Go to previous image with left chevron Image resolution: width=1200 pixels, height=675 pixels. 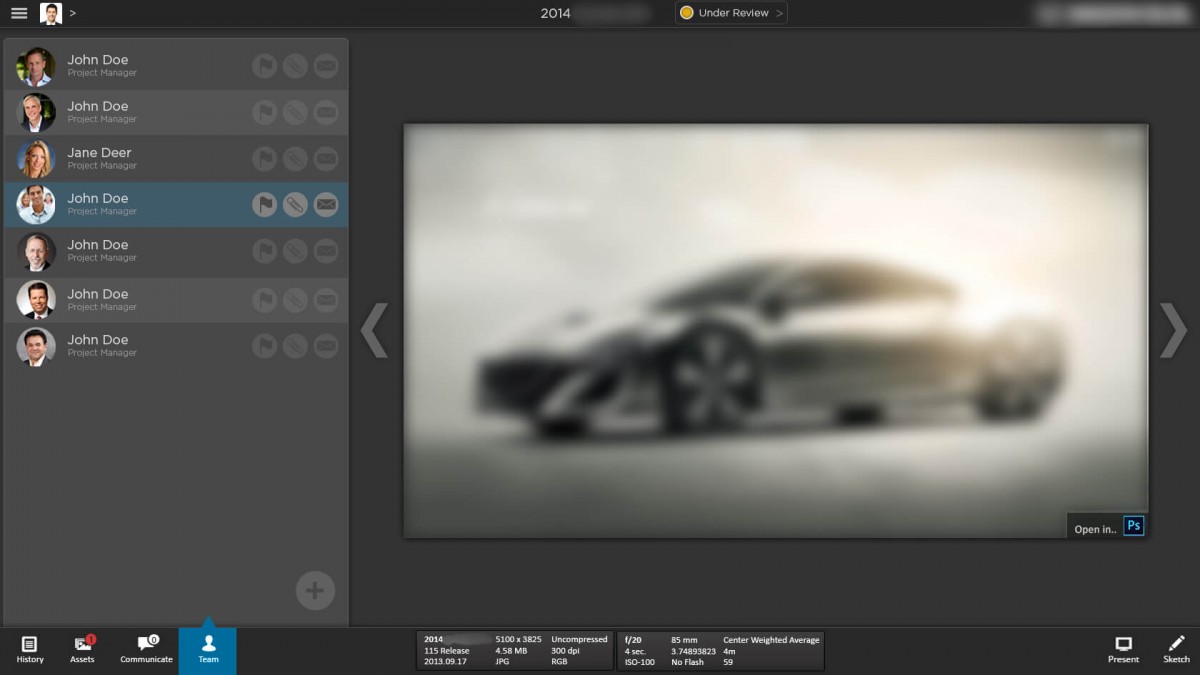[374, 330]
